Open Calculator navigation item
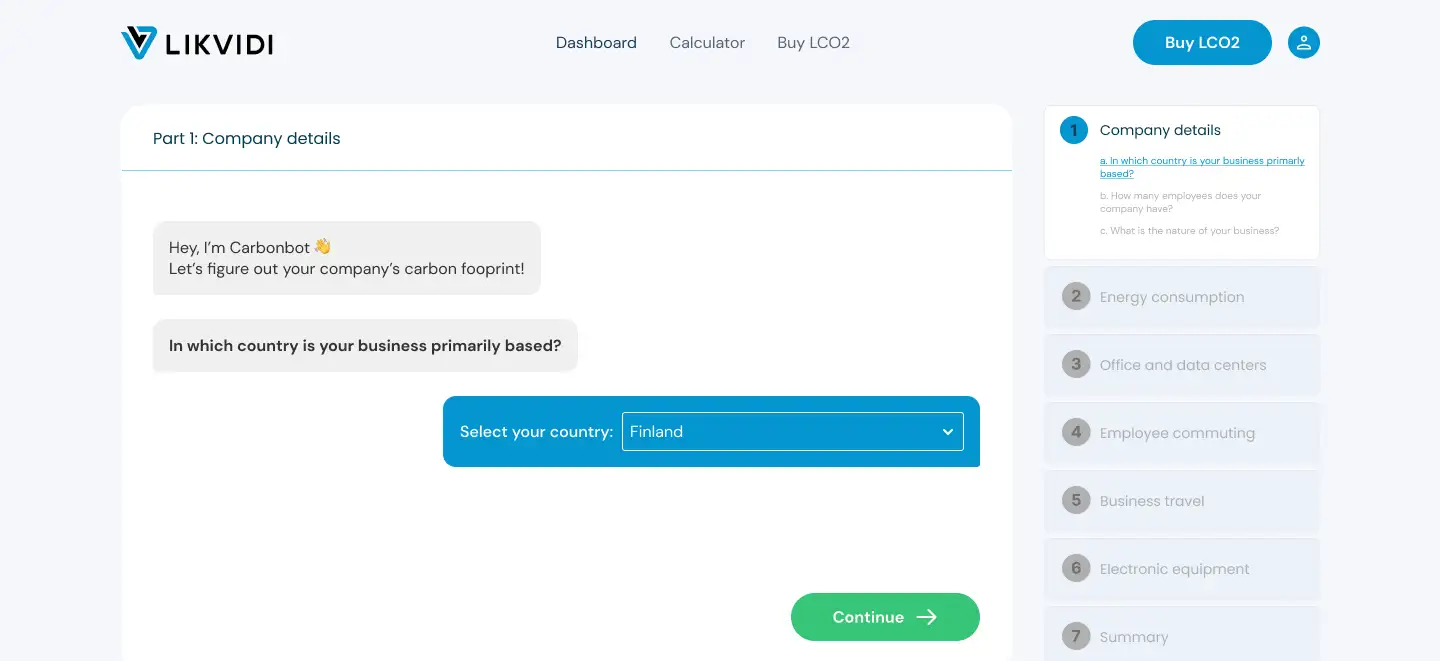This screenshot has height=661, width=1440. [707, 43]
